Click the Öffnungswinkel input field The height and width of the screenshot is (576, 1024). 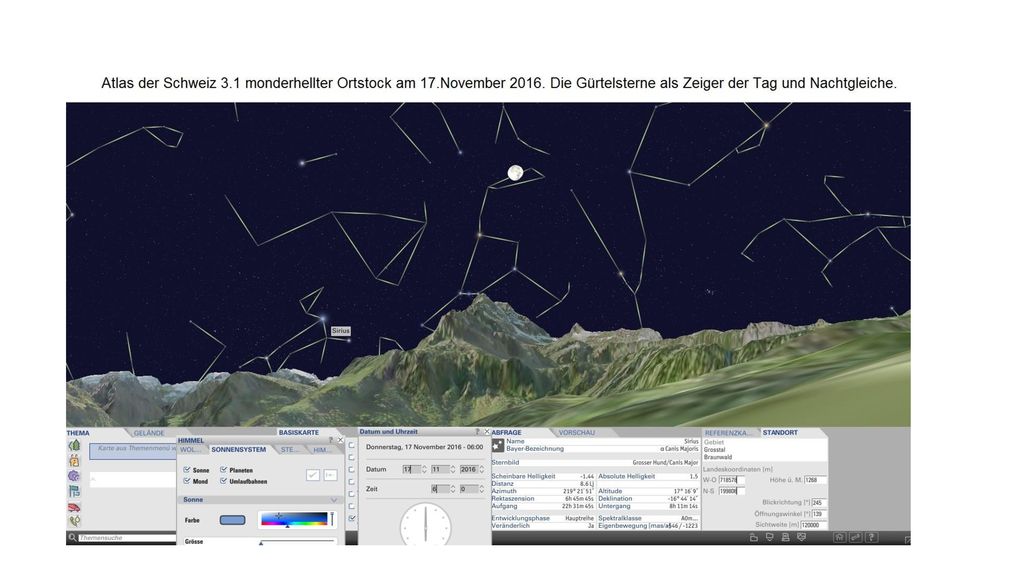point(818,514)
